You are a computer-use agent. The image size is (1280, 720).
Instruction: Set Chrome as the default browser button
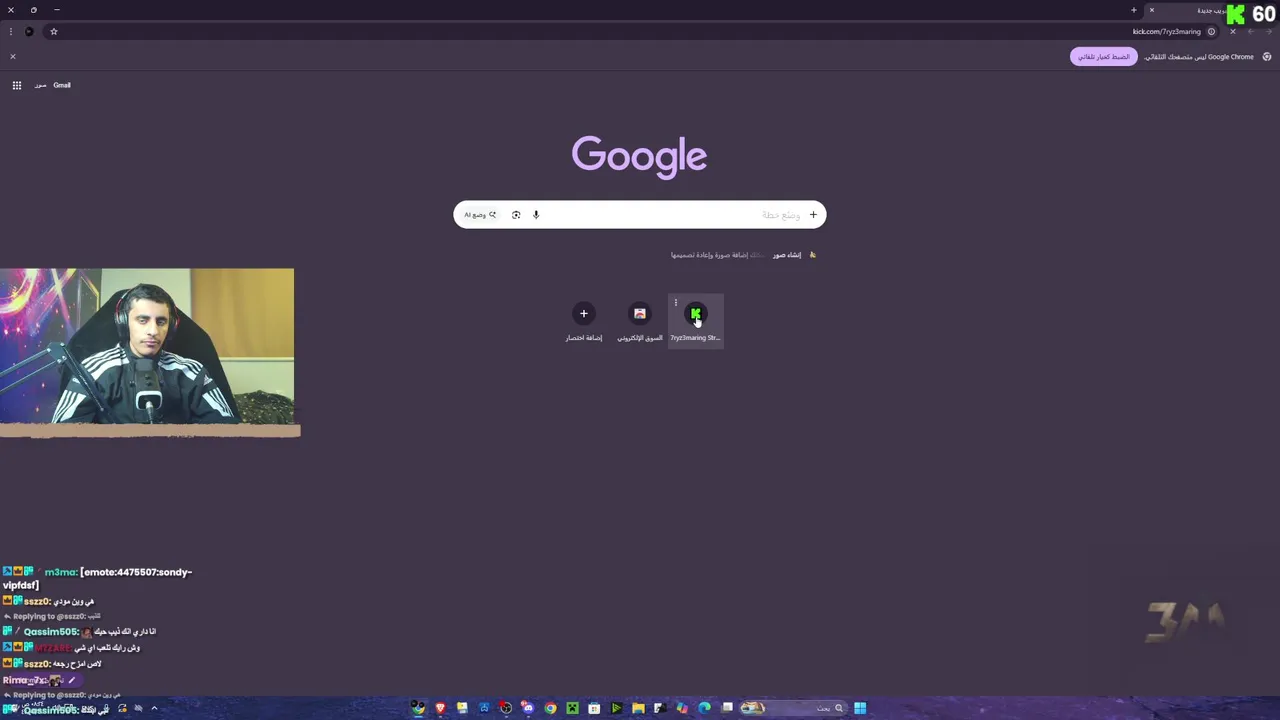(1104, 56)
